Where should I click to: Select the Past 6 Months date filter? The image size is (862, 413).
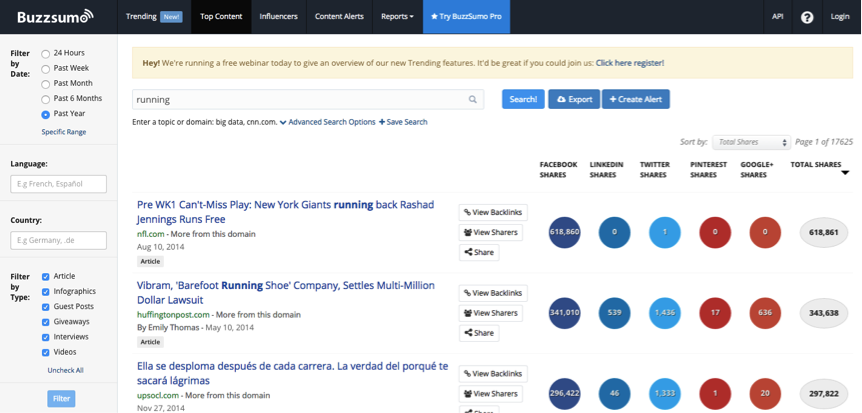point(46,100)
